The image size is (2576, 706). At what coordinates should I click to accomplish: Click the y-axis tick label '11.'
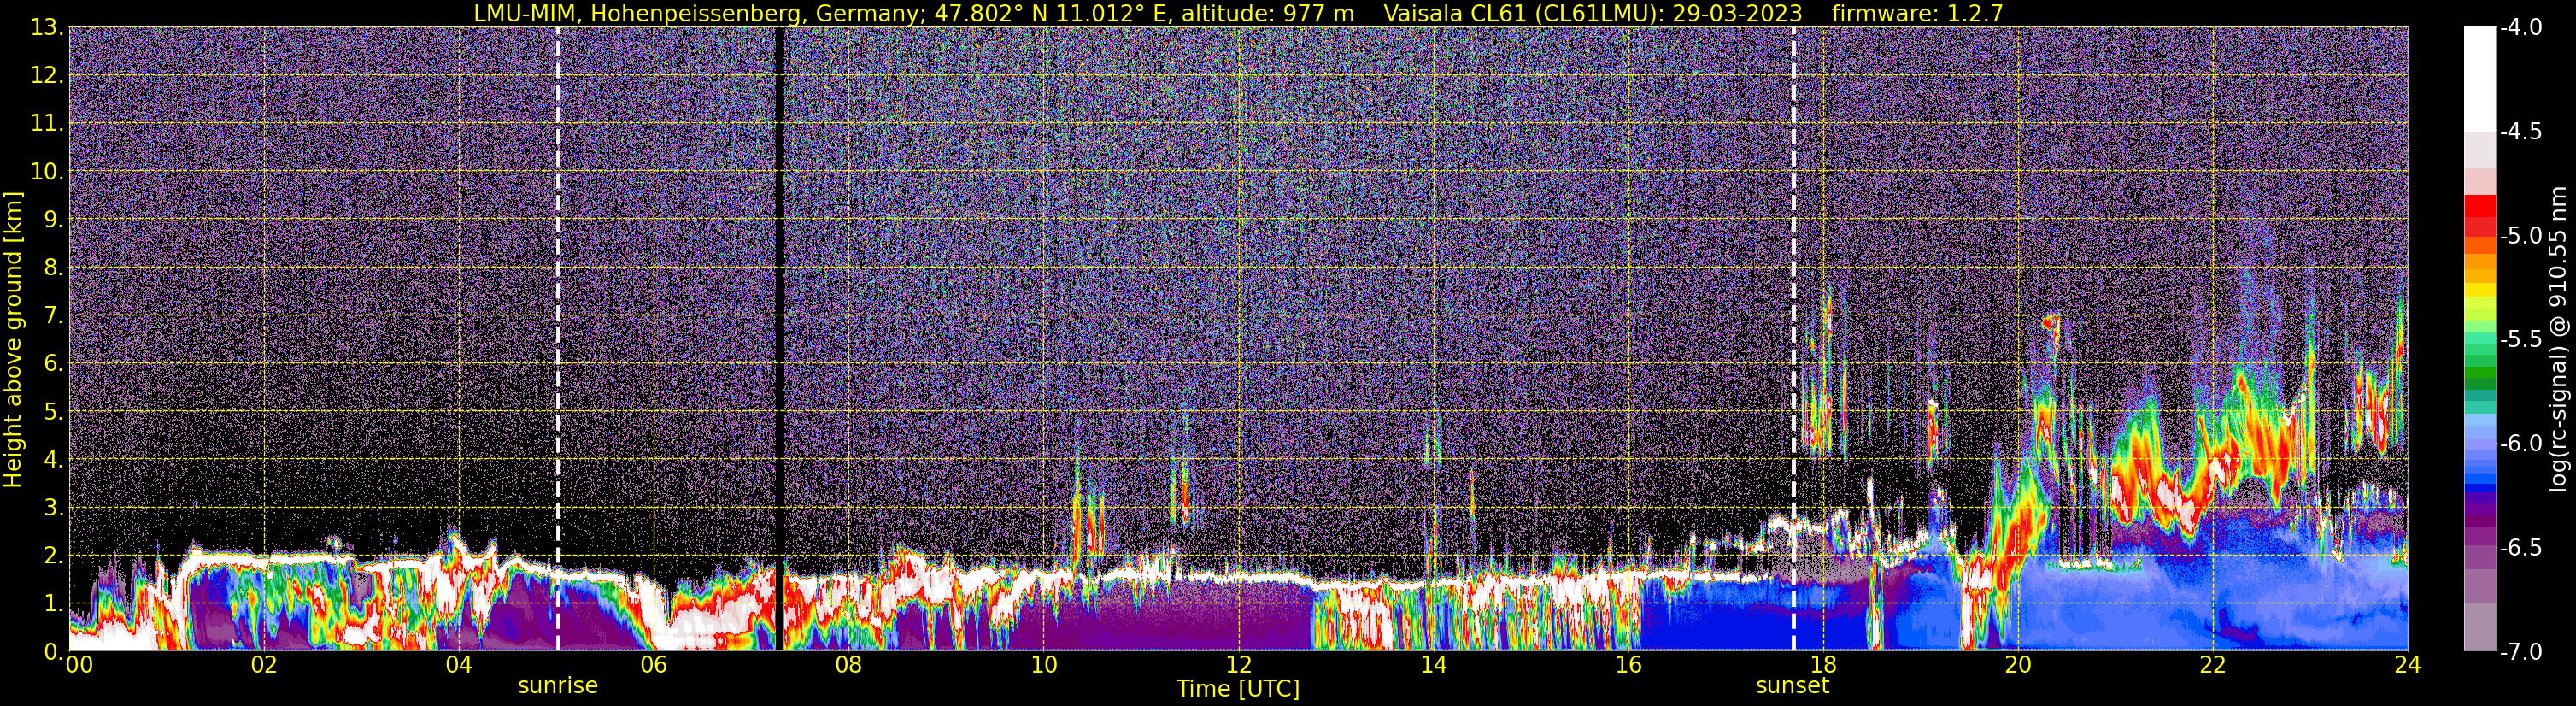[47, 124]
